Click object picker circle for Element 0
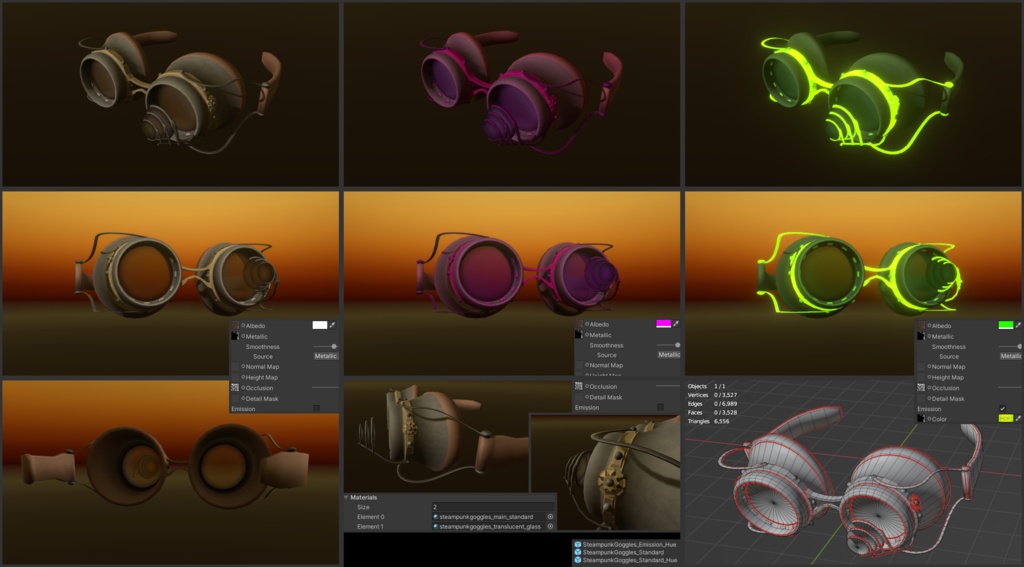Screen dimensions: 1024x567 click(551, 517)
